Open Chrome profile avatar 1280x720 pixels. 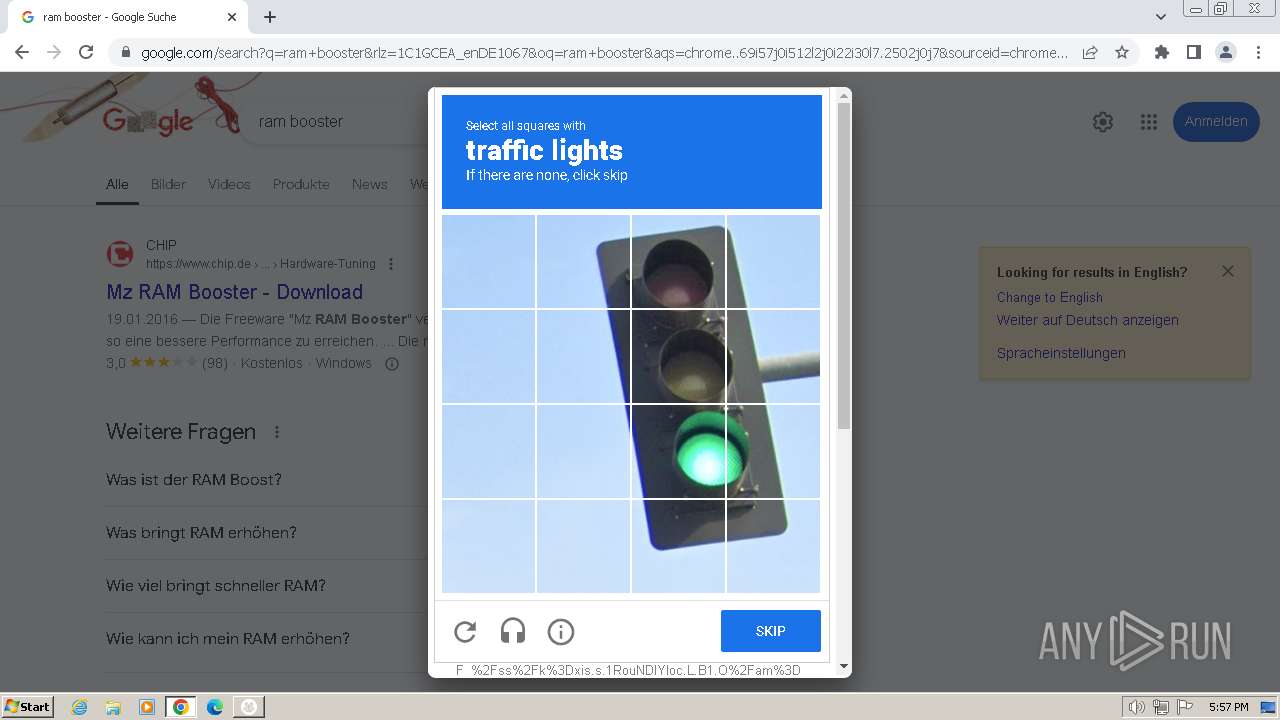[1226, 52]
